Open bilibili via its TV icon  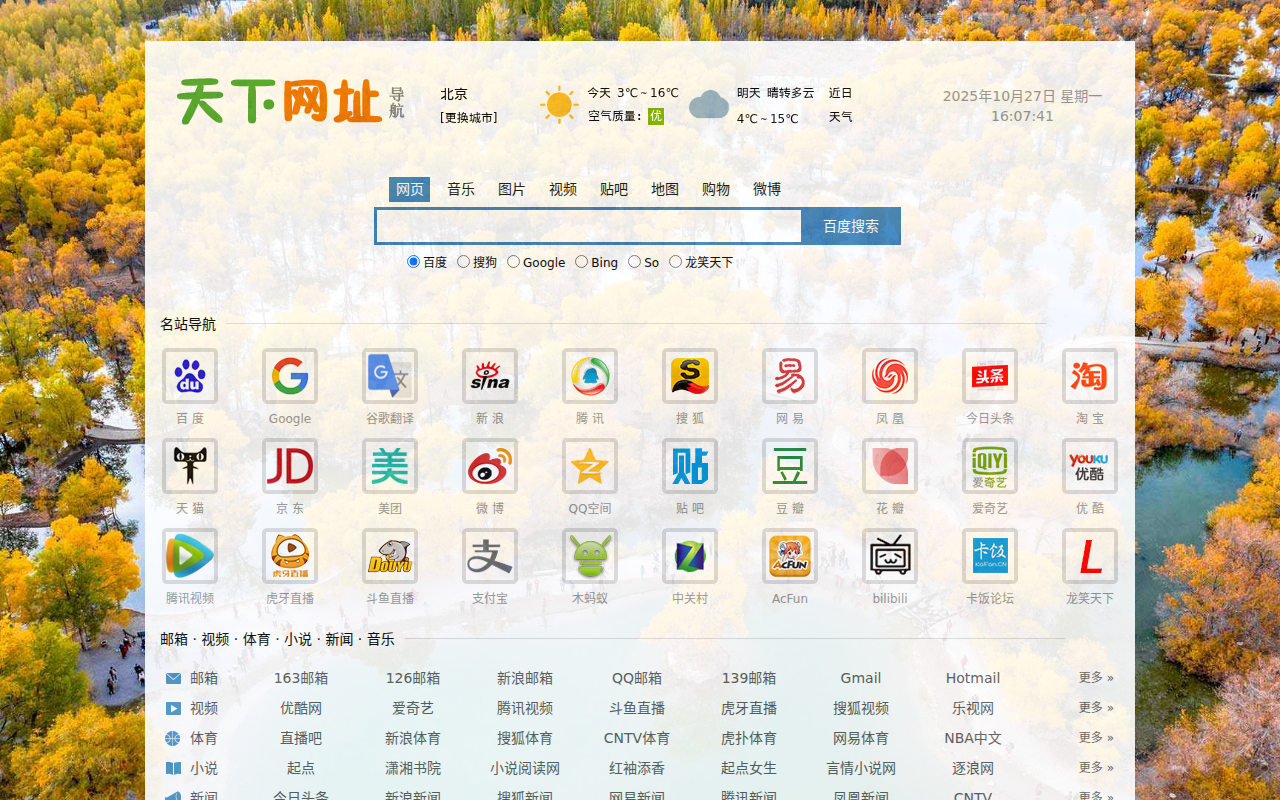(x=889, y=556)
